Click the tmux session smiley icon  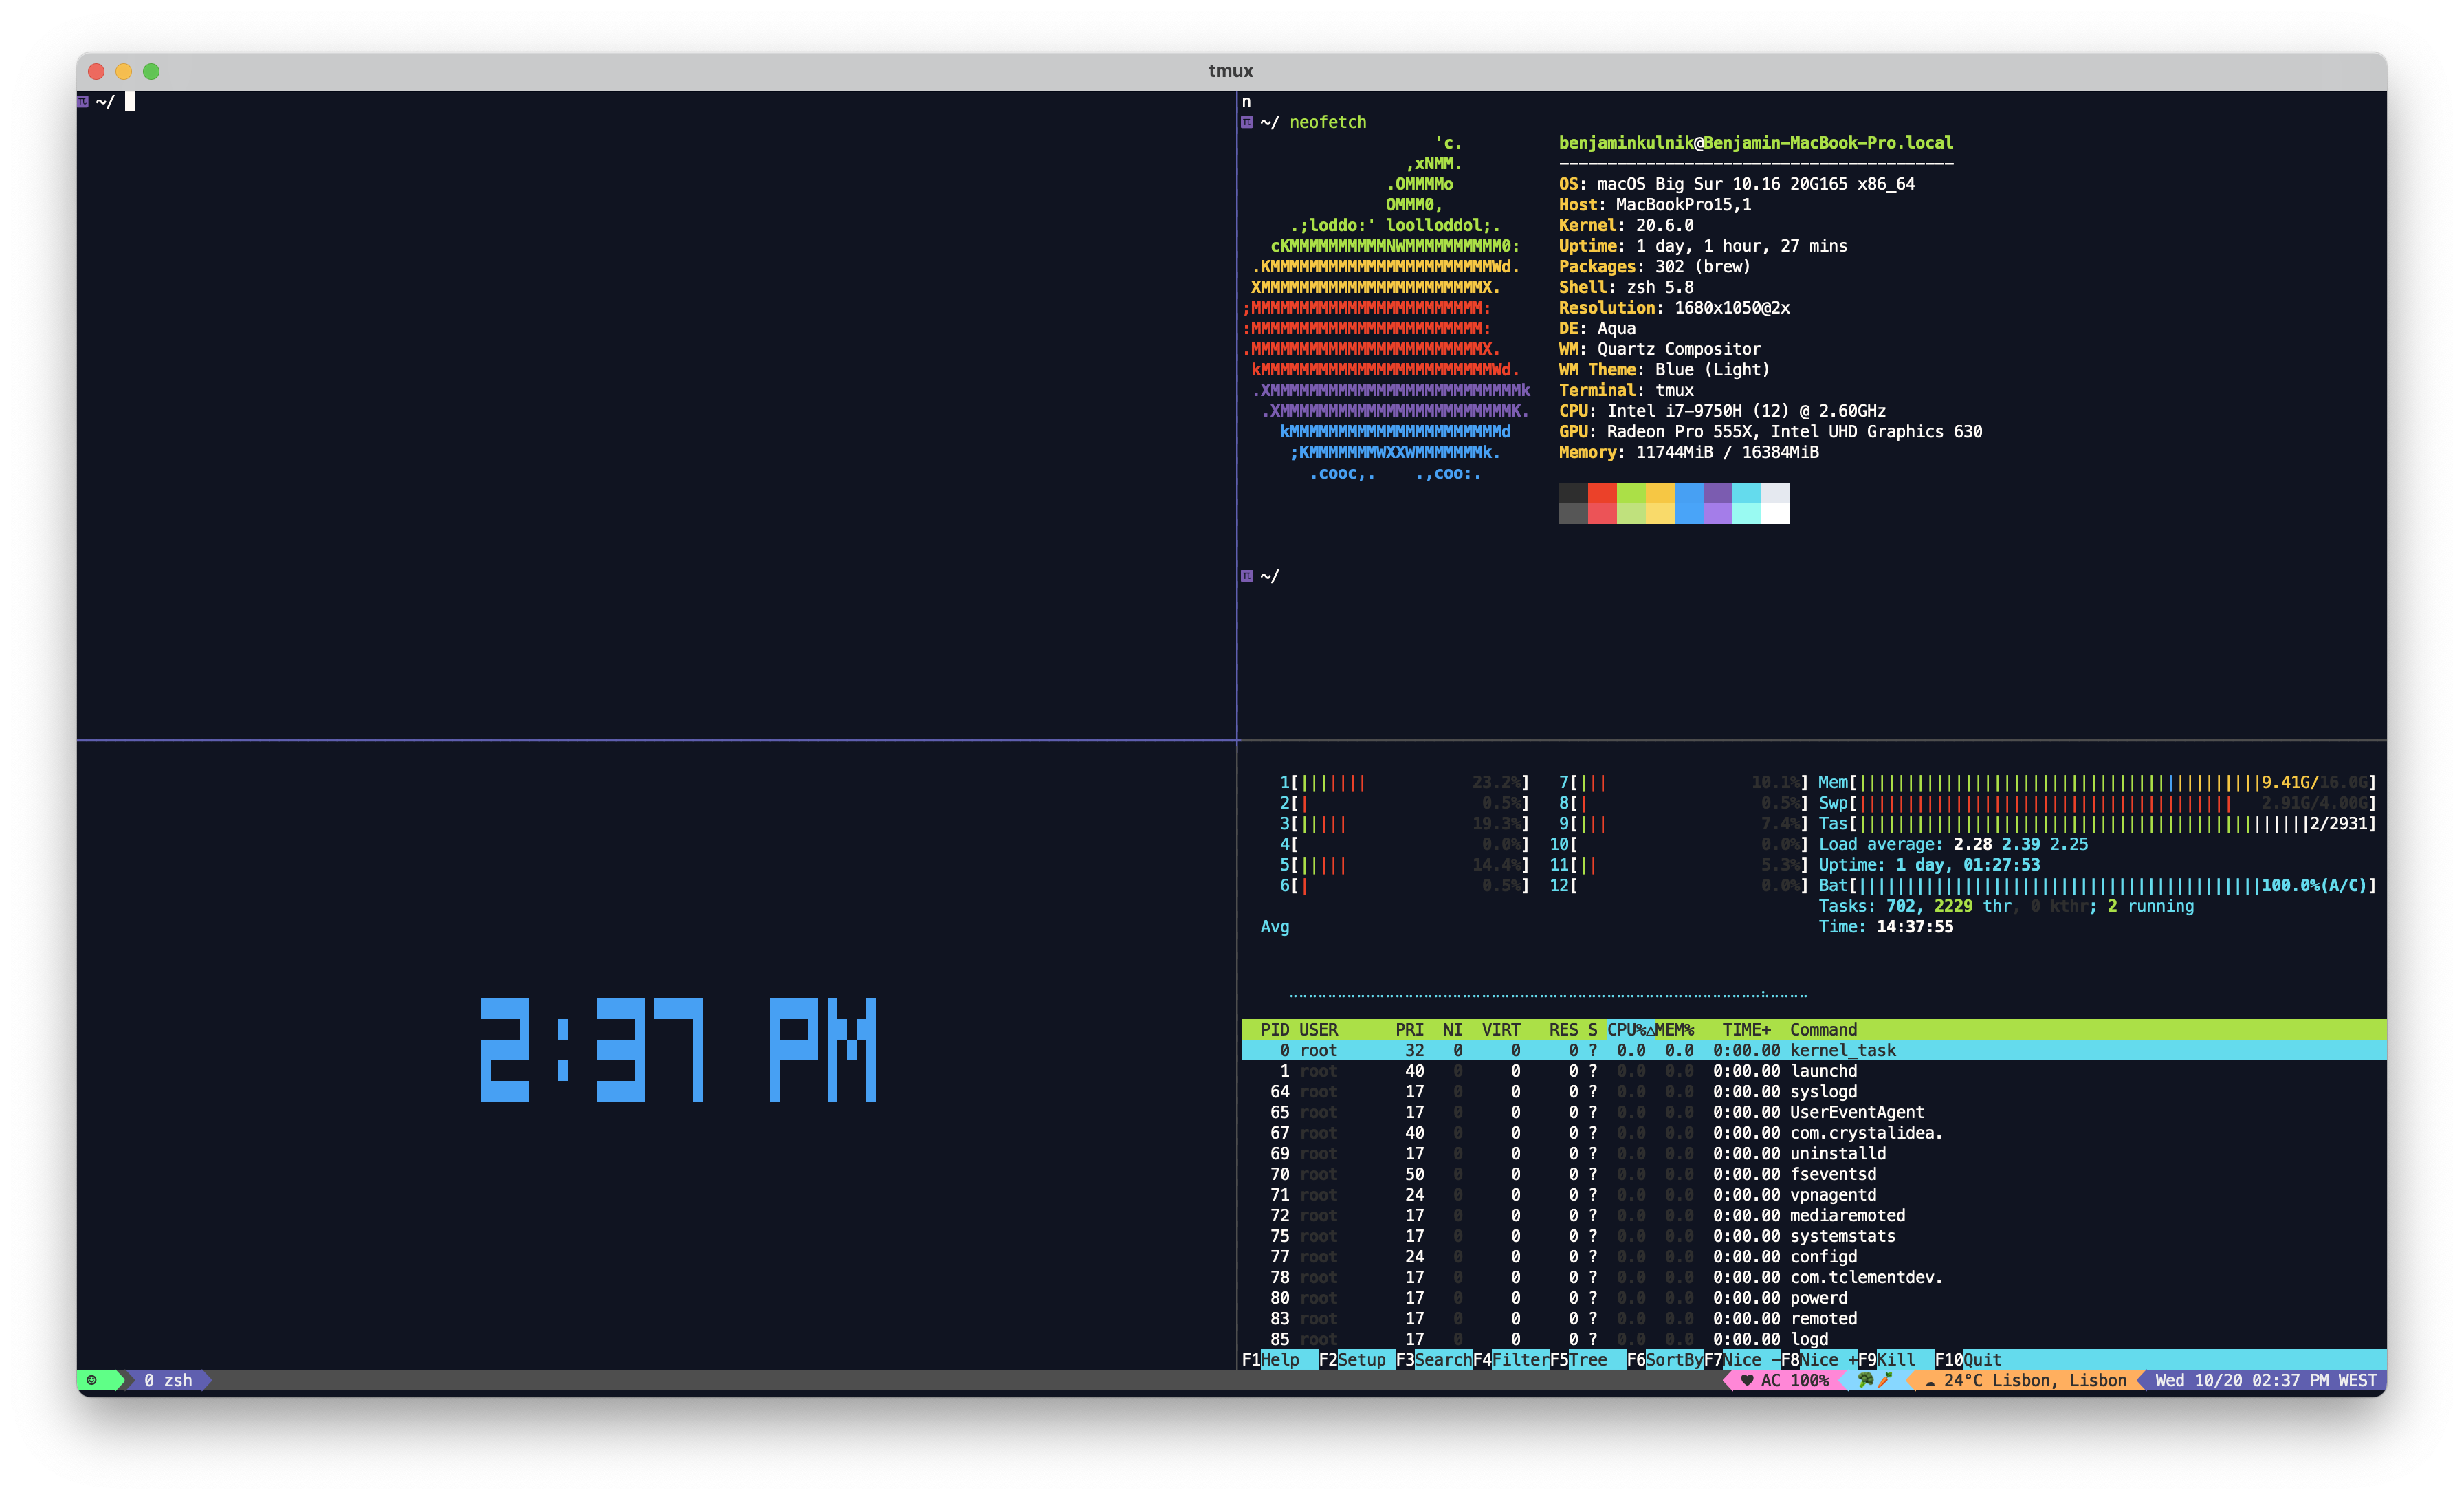92,1380
